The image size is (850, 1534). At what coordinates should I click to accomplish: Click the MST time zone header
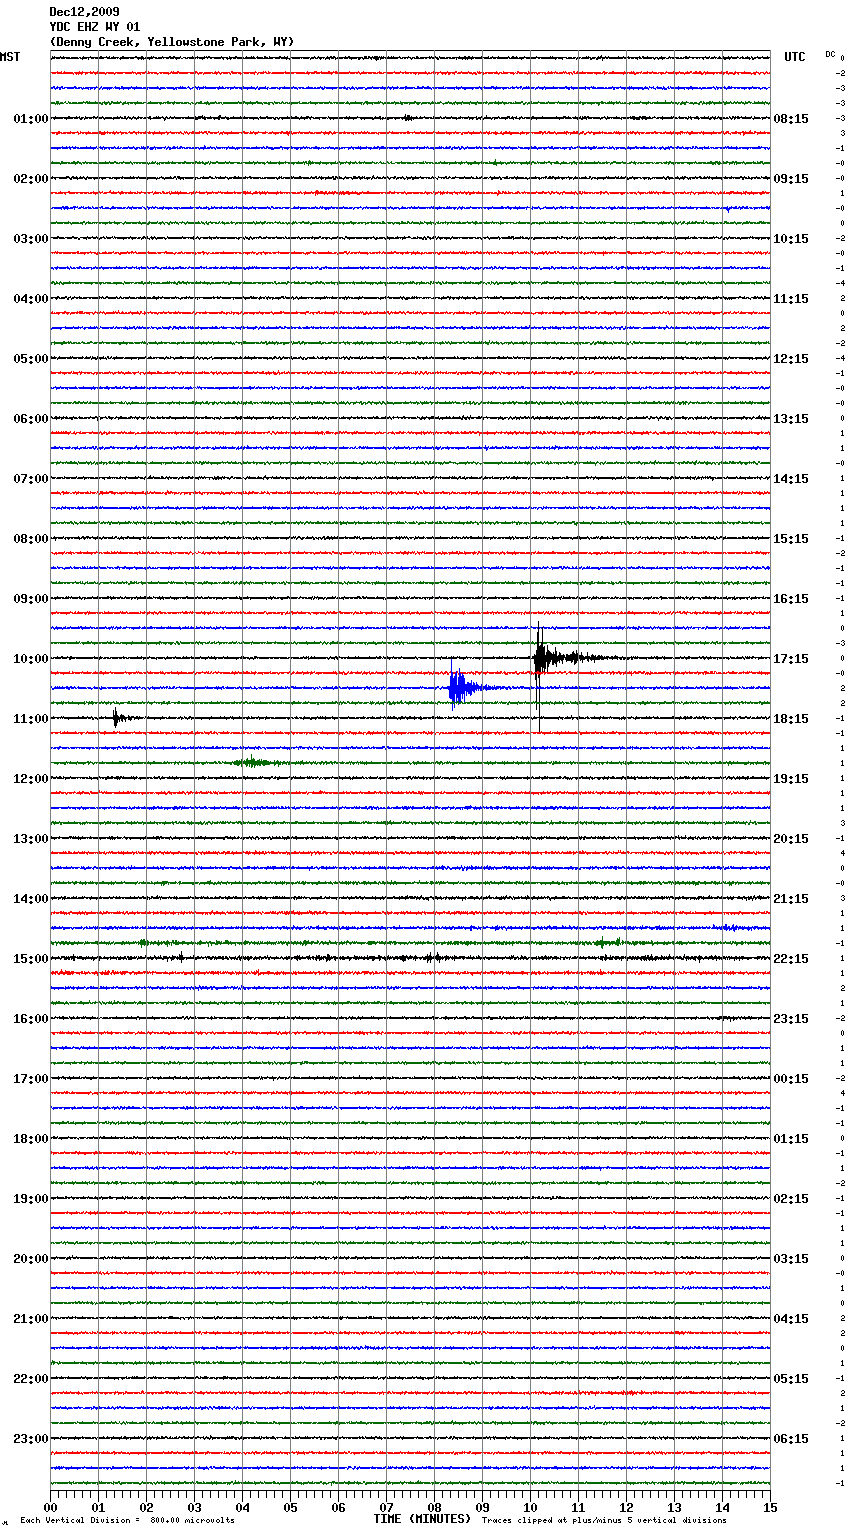coord(10,57)
